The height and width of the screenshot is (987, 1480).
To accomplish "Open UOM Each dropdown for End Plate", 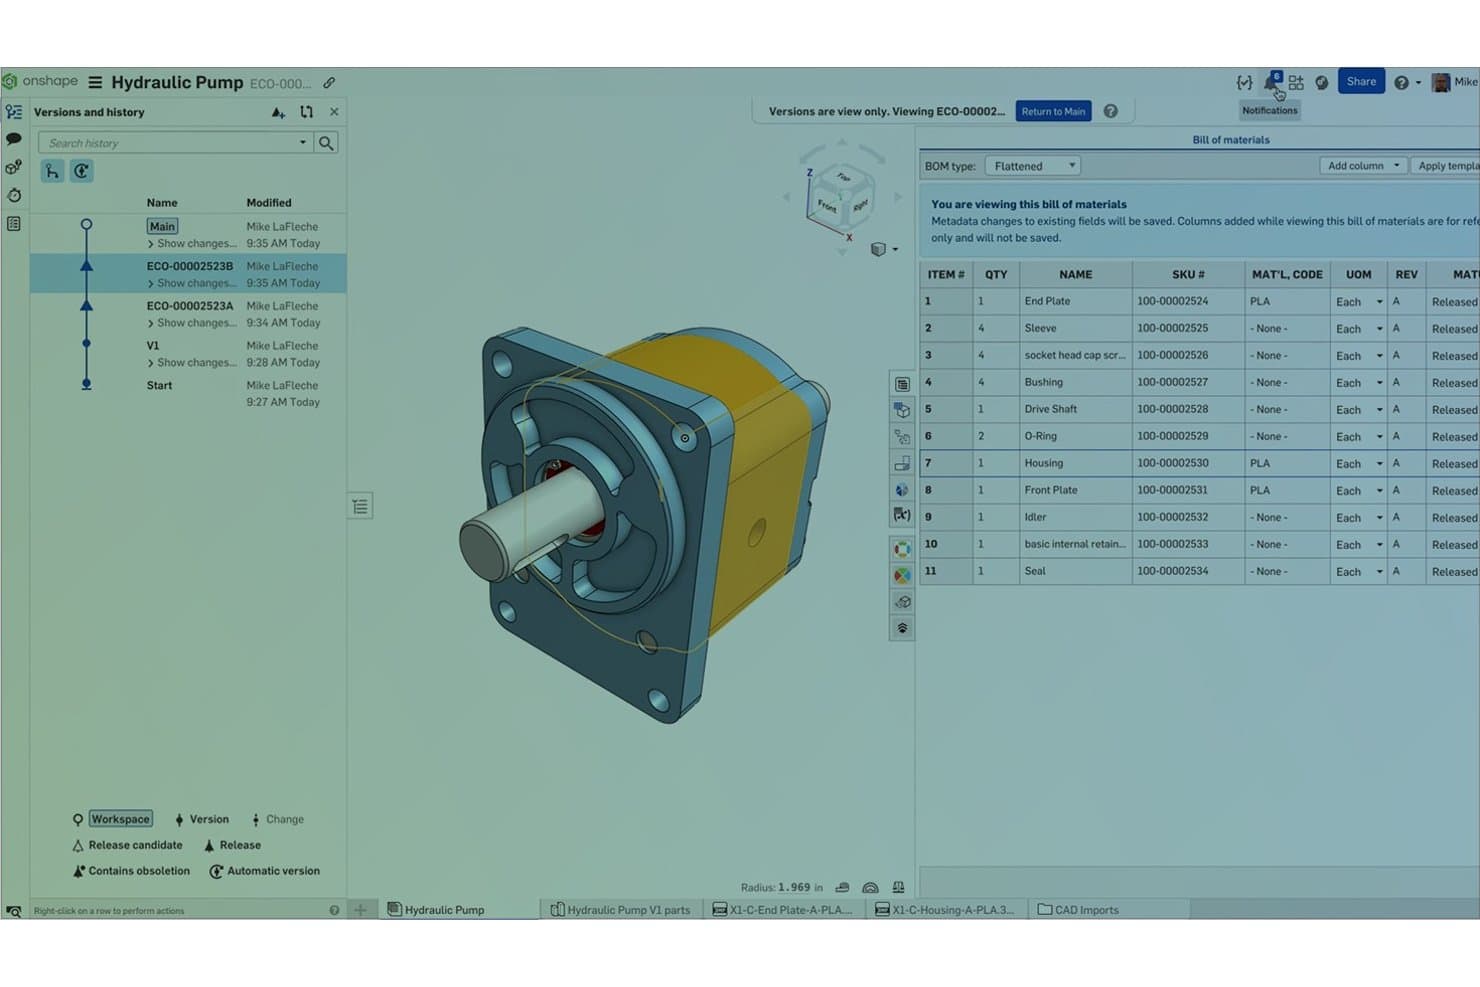I will click(x=1359, y=302).
